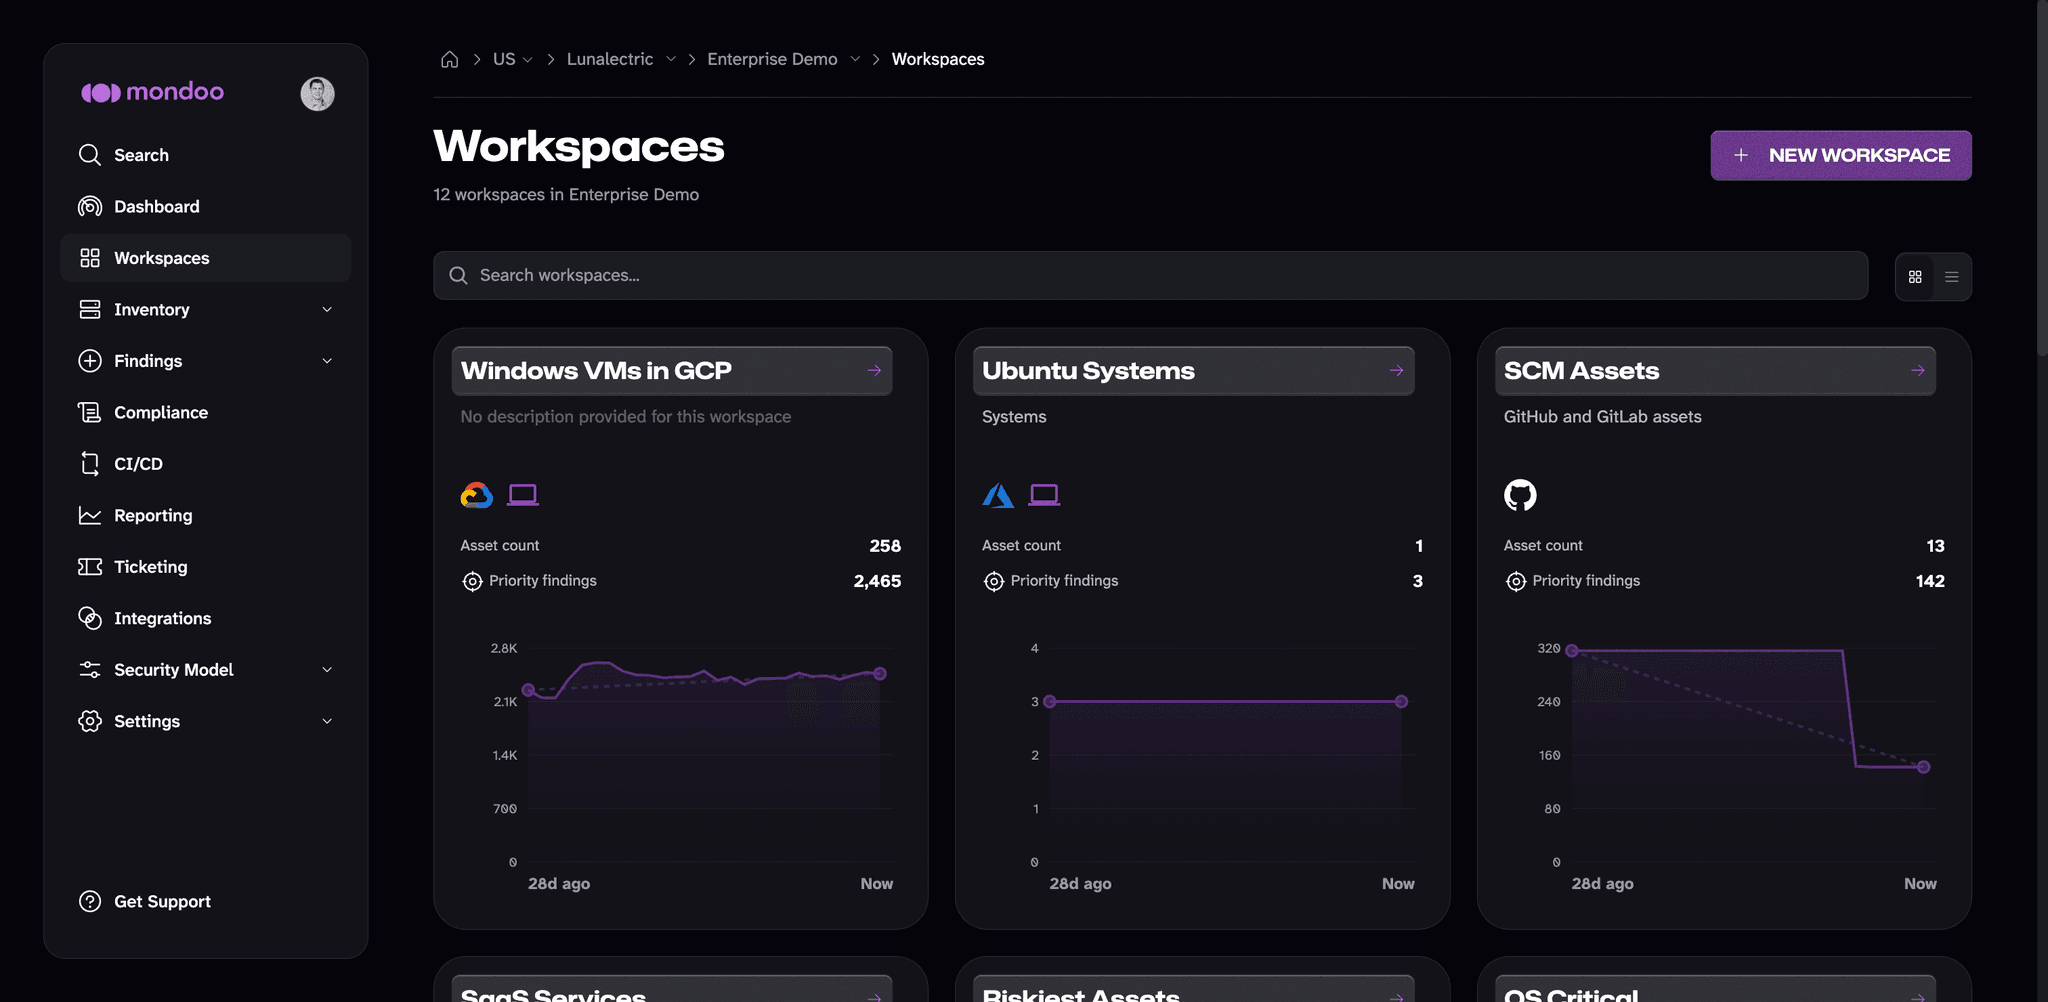Open CI/CD in the sidebar

[x=205, y=464]
